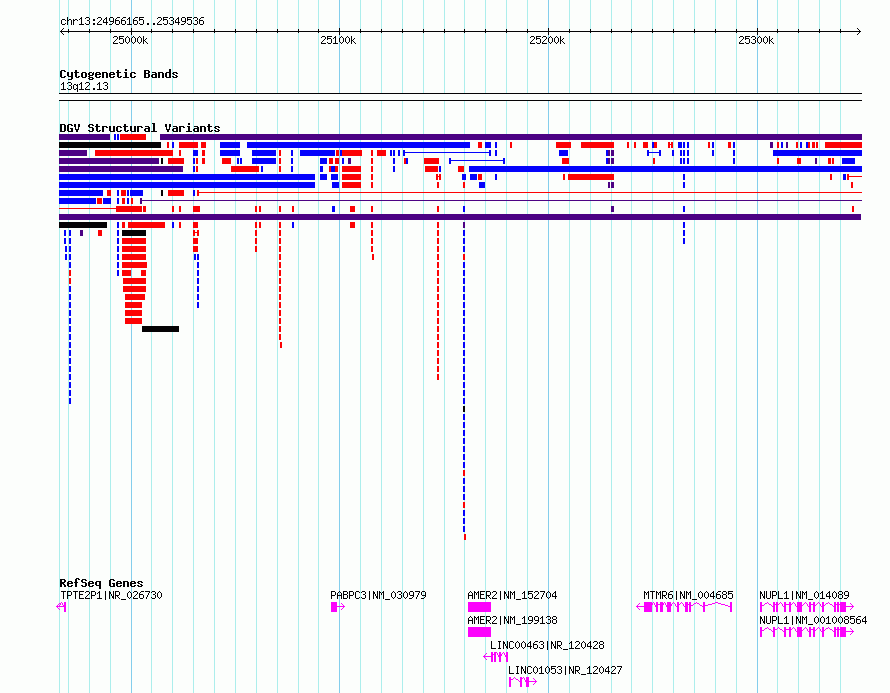Click the DGV Structural Variants track title
The height and width of the screenshot is (693, 890).
coord(140,128)
